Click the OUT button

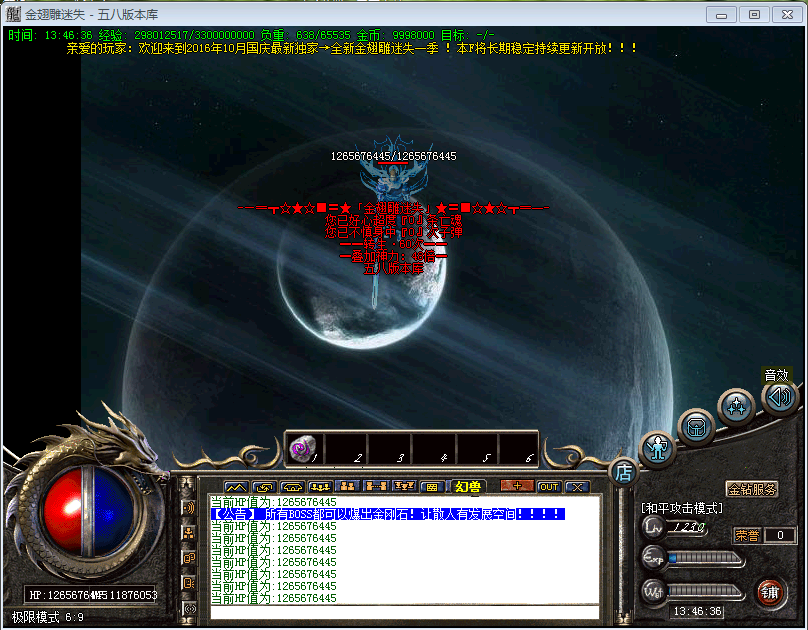tap(549, 487)
